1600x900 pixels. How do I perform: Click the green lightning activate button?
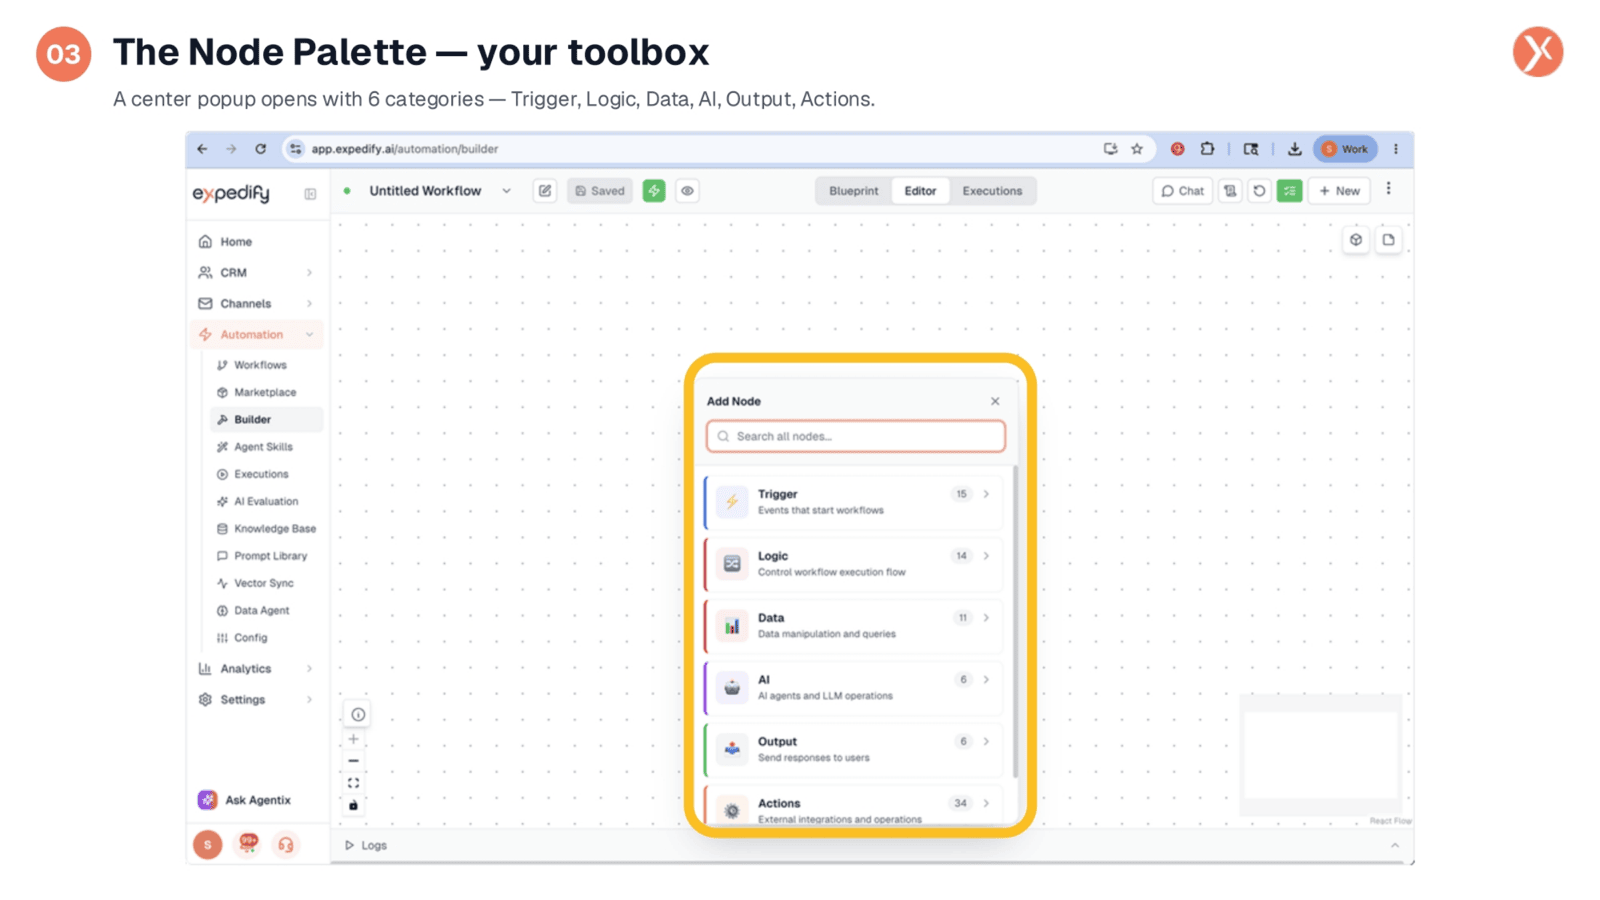point(654,191)
